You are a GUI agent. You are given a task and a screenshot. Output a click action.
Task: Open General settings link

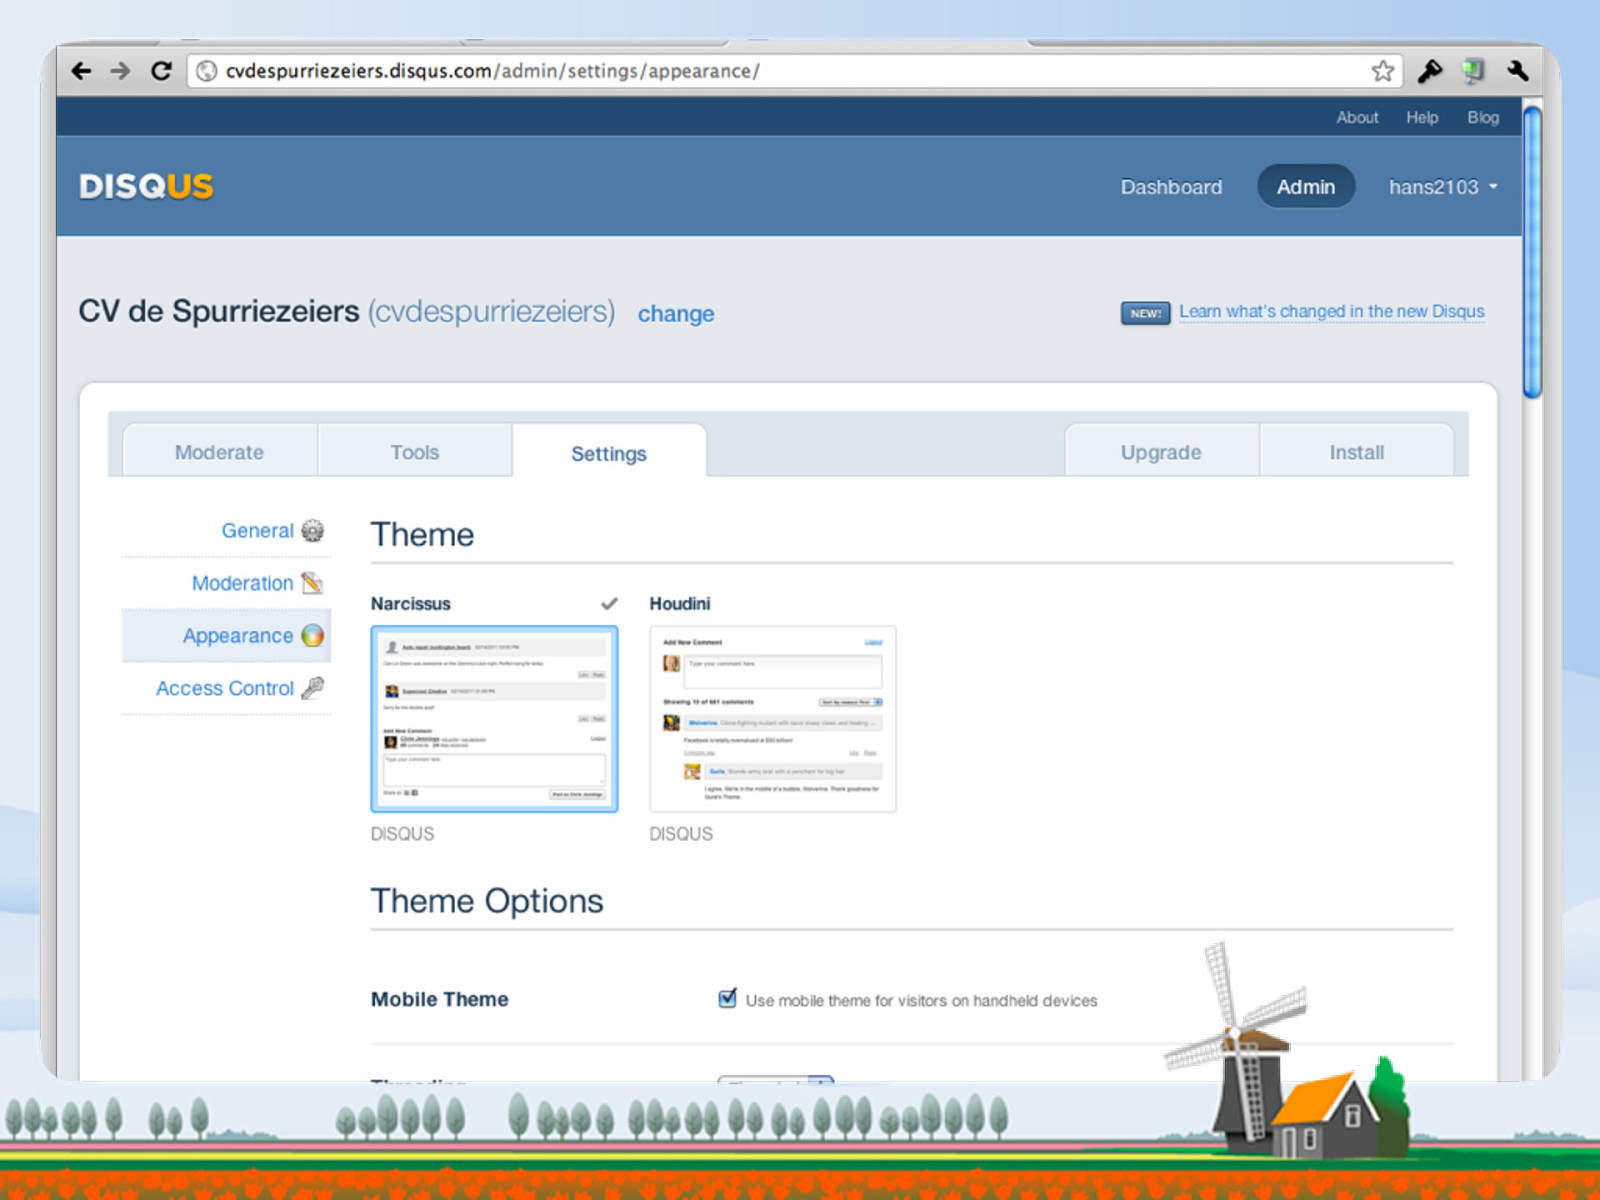click(257, 530)
